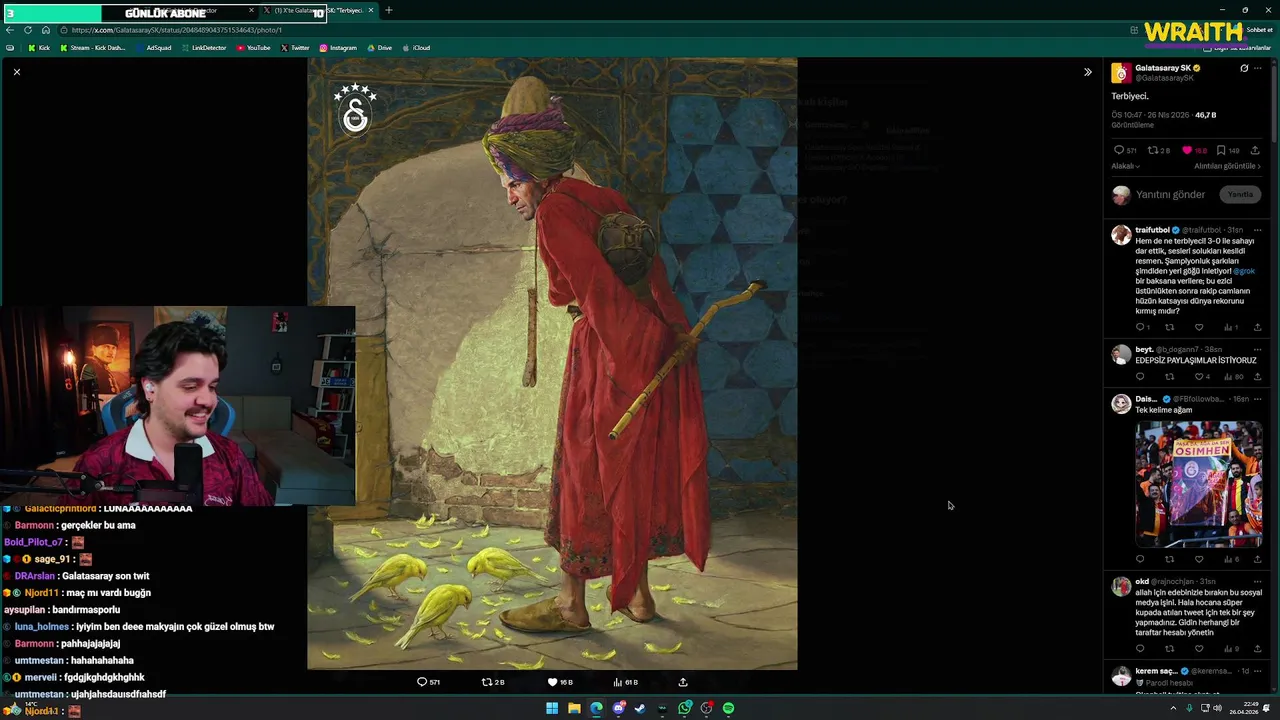Reply to traifutbol's comment

(x=1140, y=327)
